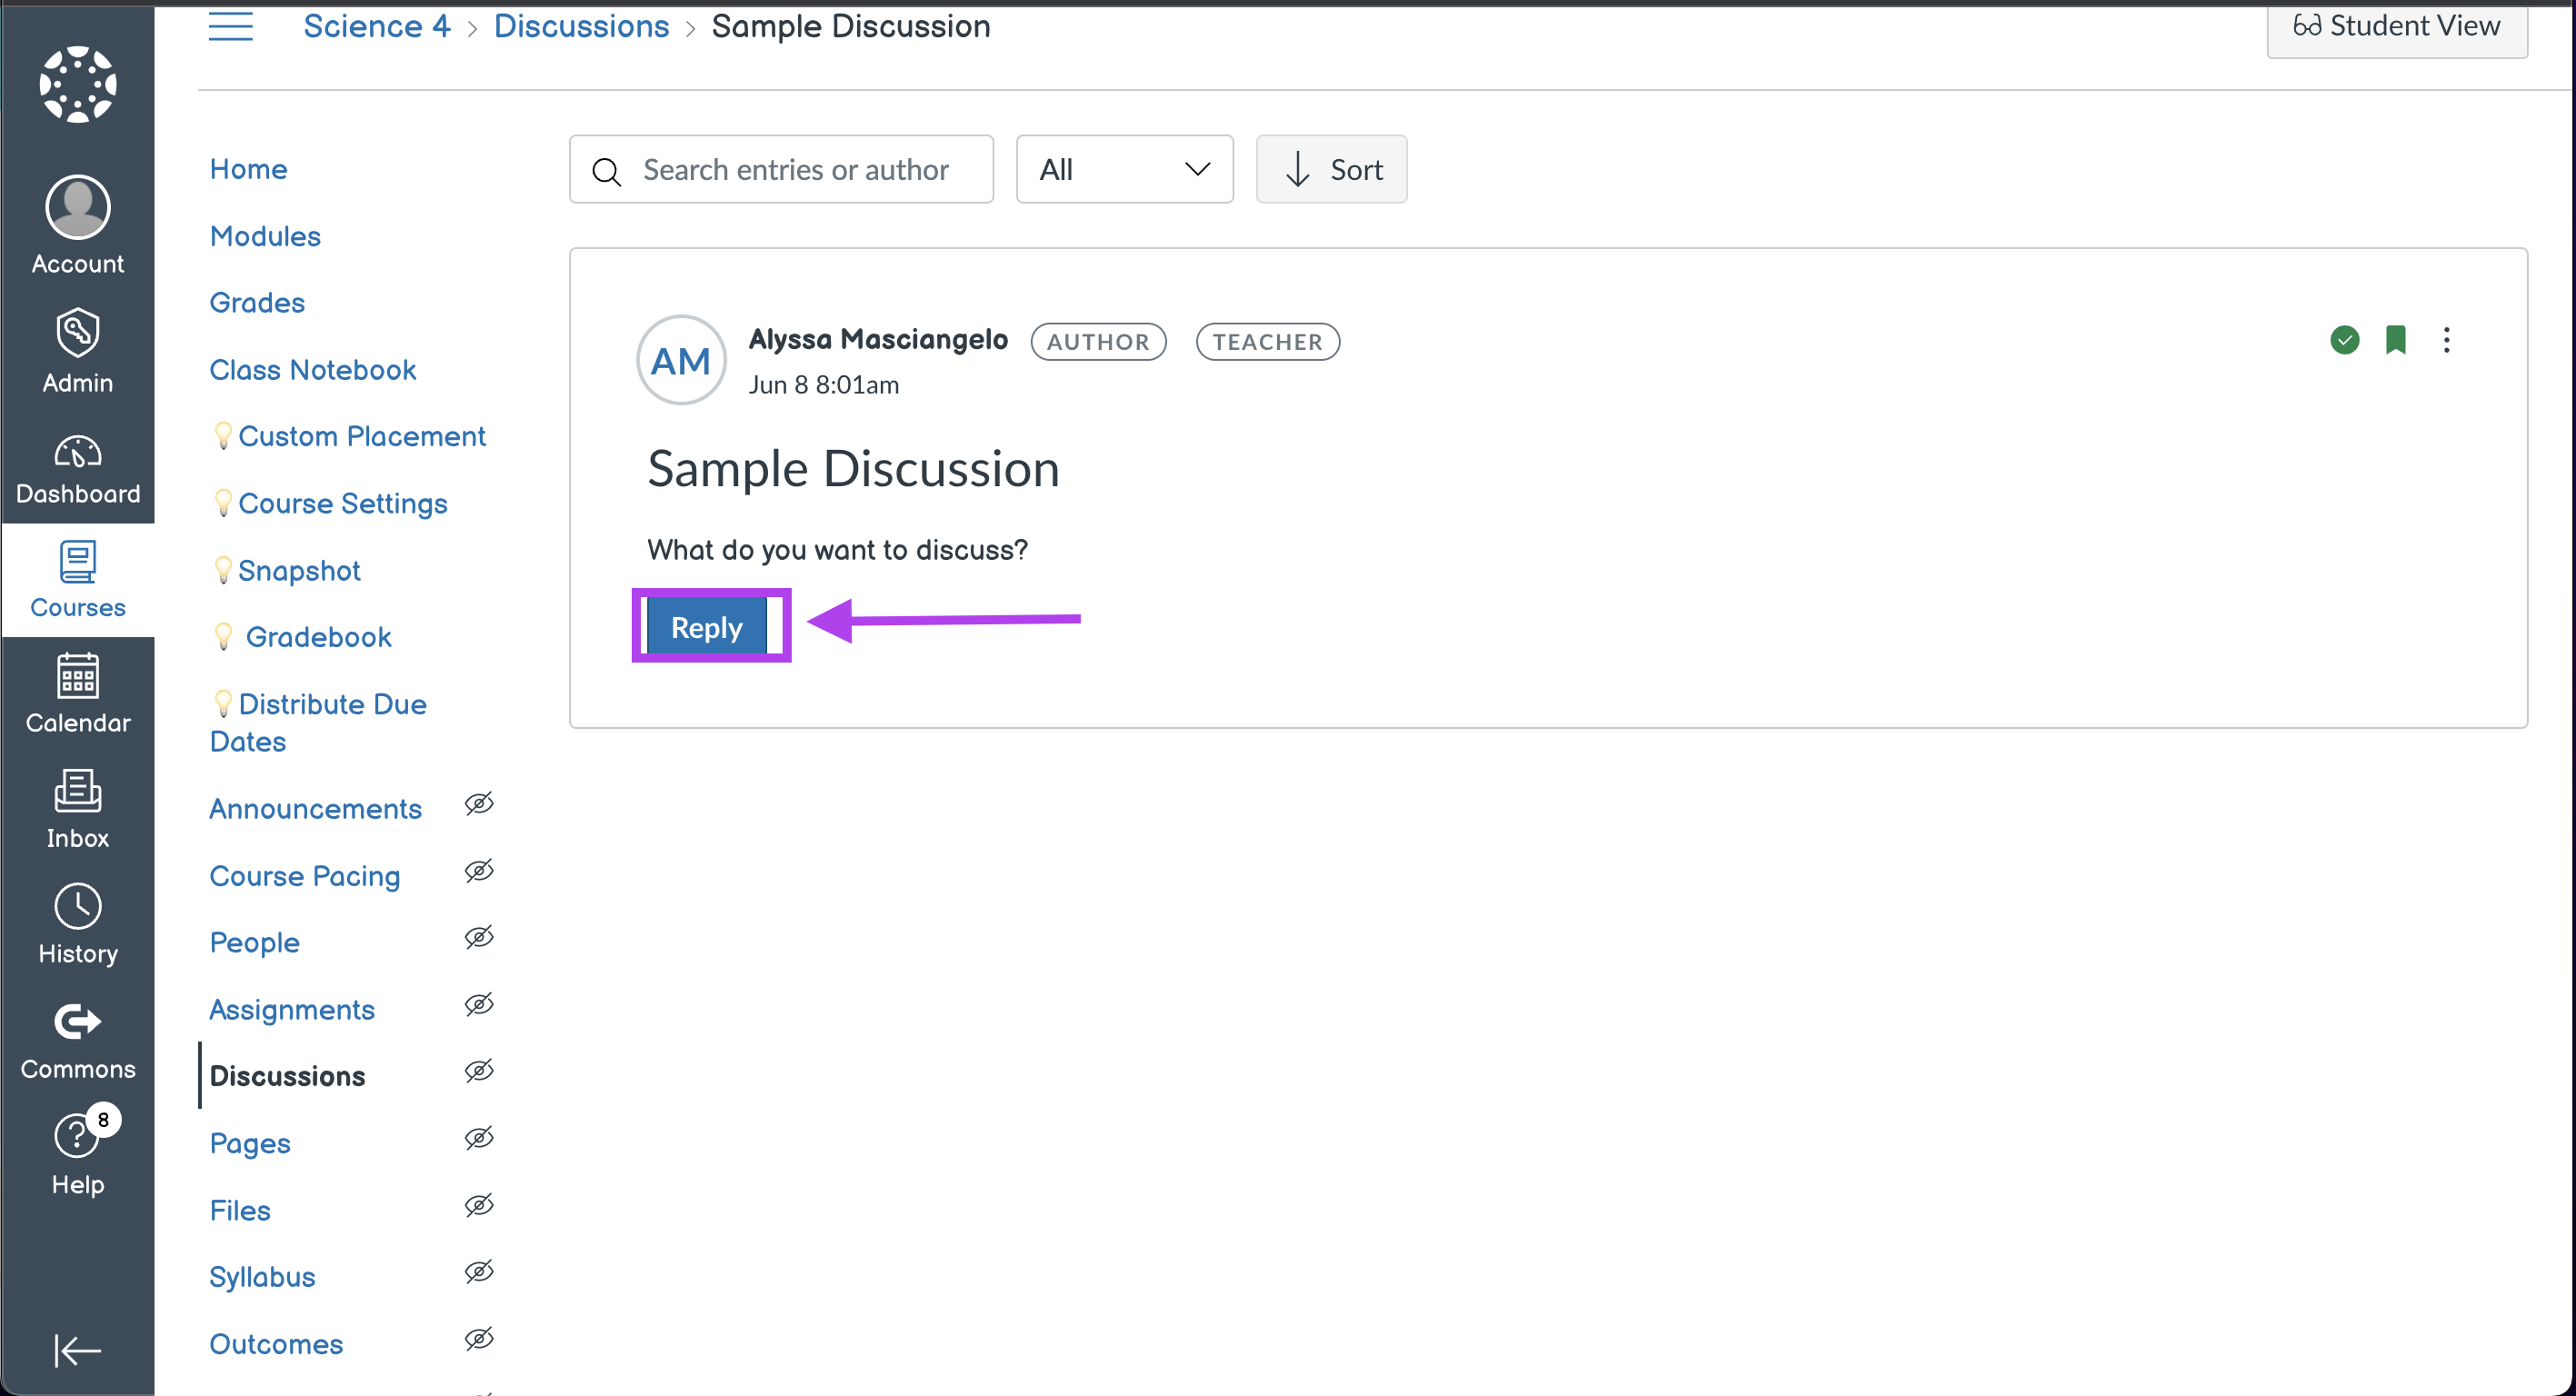Sort the discussion entries
This screenshot has width=2576, height=1396.
click(1331, 169)
